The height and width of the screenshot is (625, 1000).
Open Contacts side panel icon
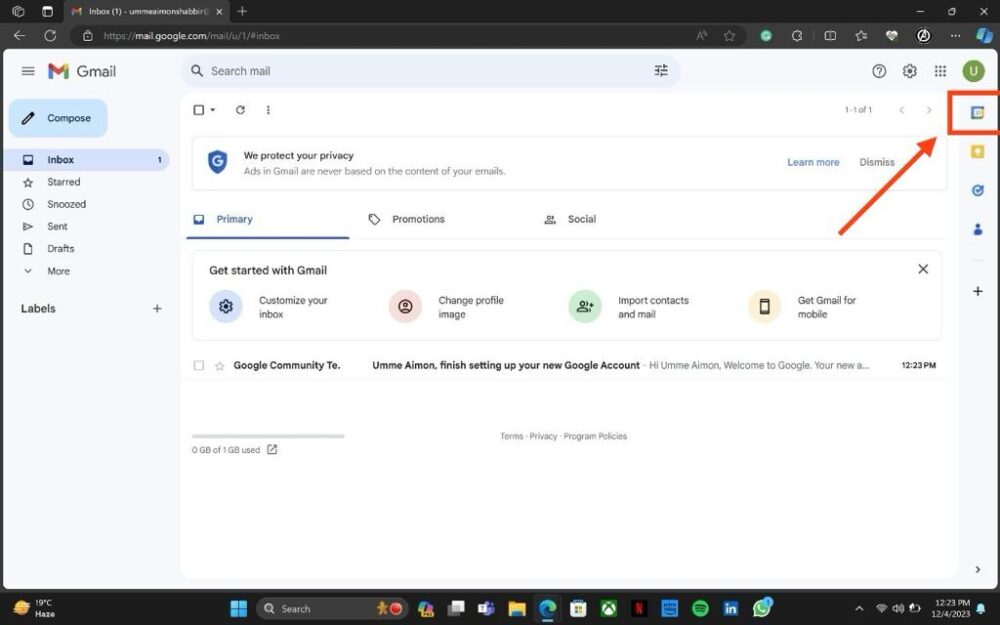click(977, 229)
